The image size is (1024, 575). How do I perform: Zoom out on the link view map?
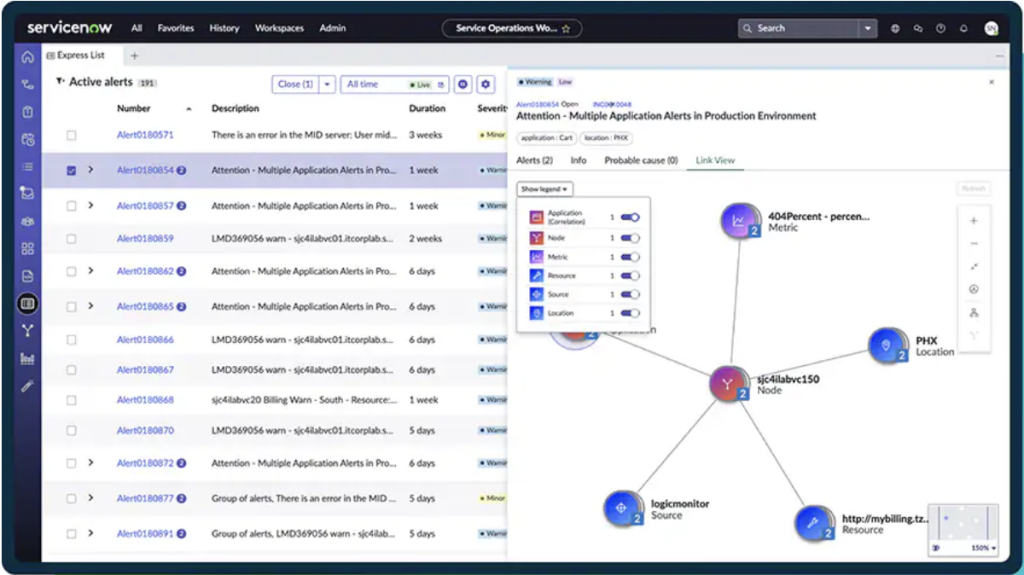pos(973,244)
